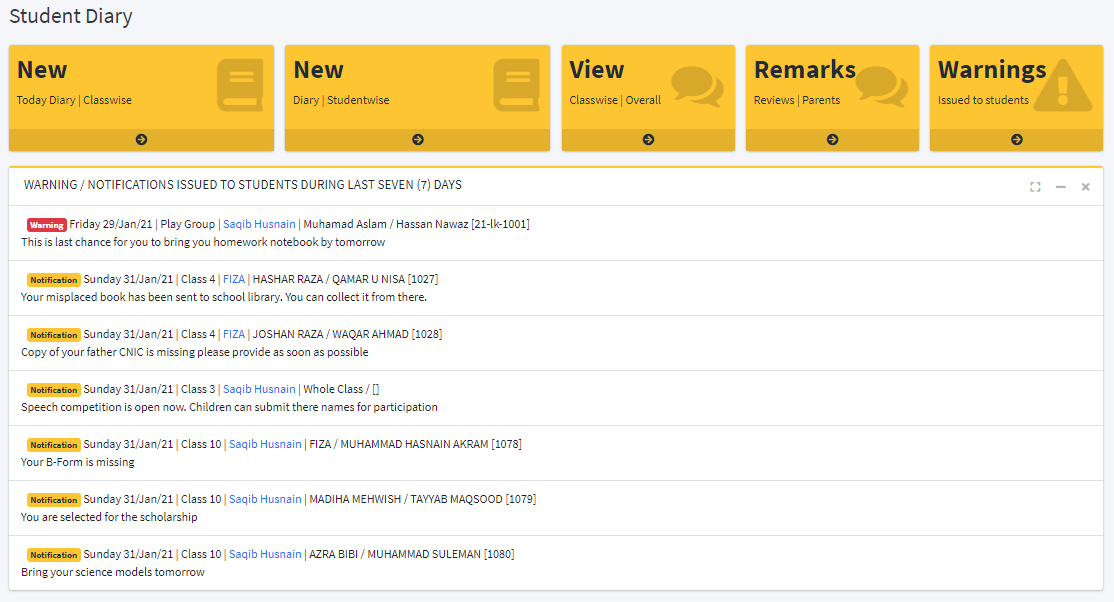Click Saqib Husnain link in AZRA BIBI entry

pos(265,554)
